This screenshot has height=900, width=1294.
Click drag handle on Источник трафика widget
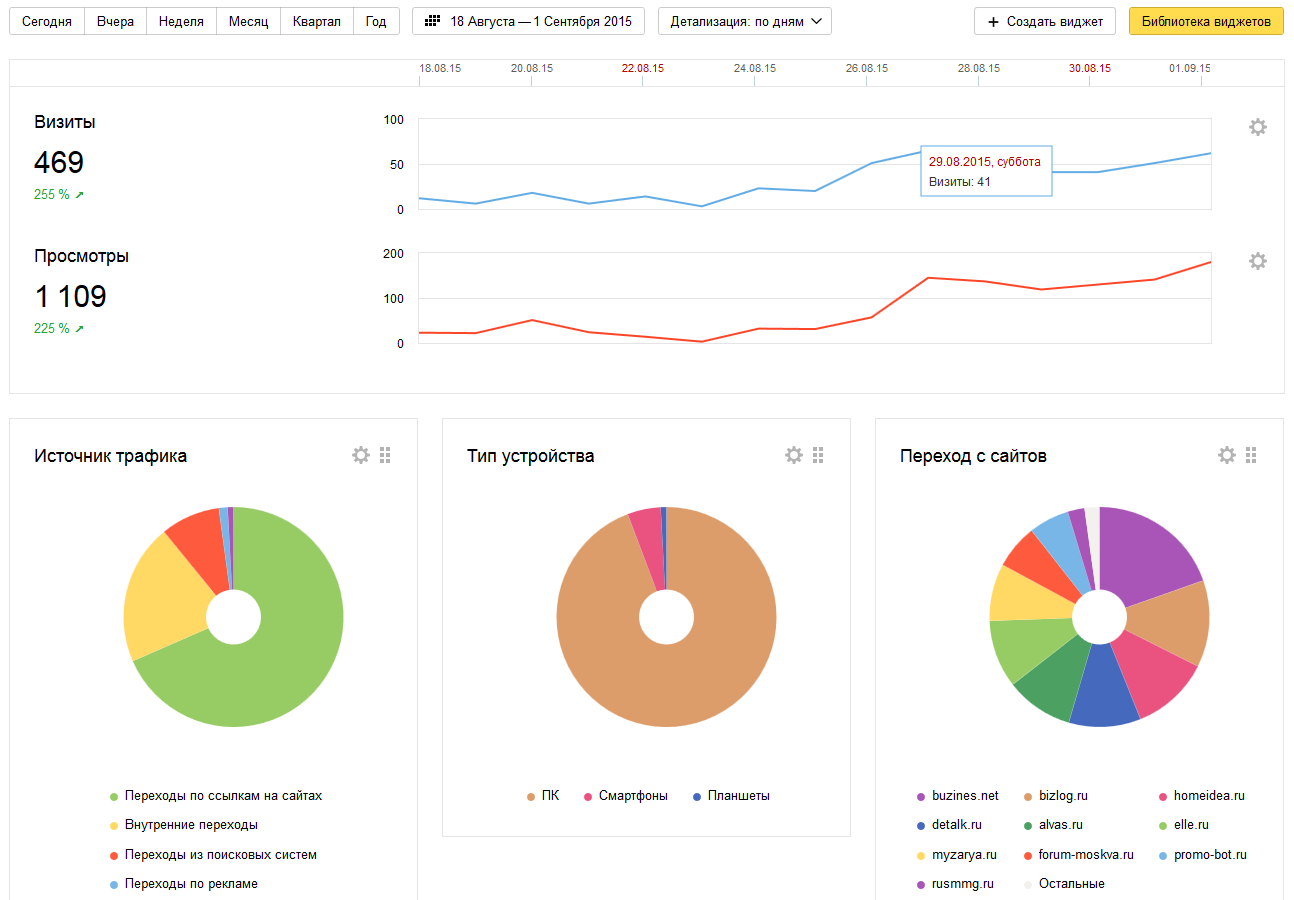[x=386, y=455]
